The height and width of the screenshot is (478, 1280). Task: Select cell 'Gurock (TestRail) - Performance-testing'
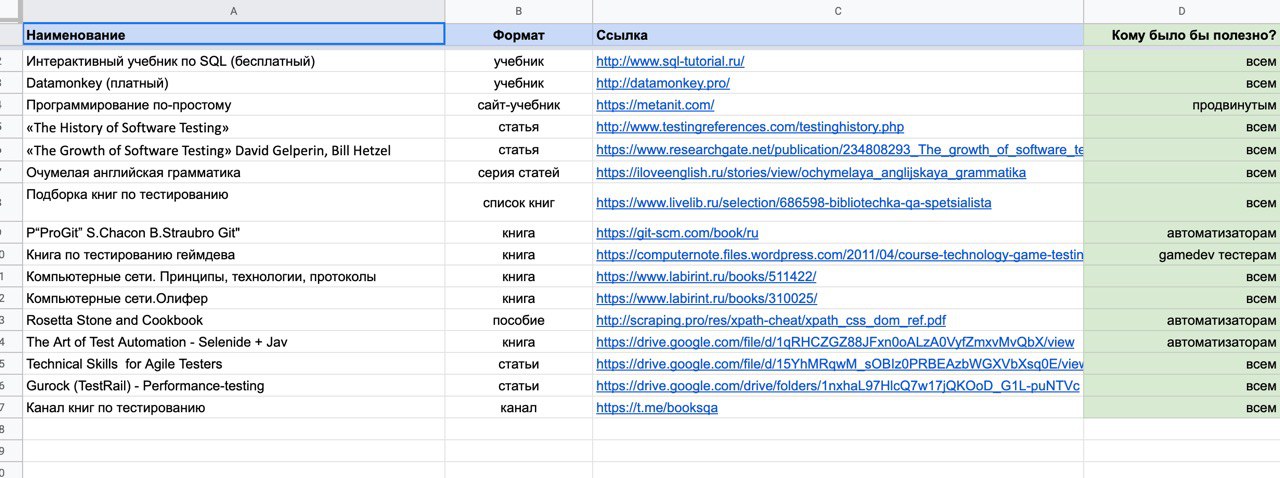(234, 386)
